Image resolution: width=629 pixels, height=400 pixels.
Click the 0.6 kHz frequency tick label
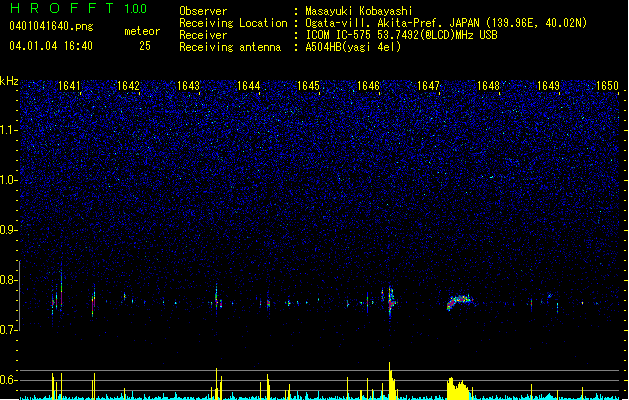8,380
